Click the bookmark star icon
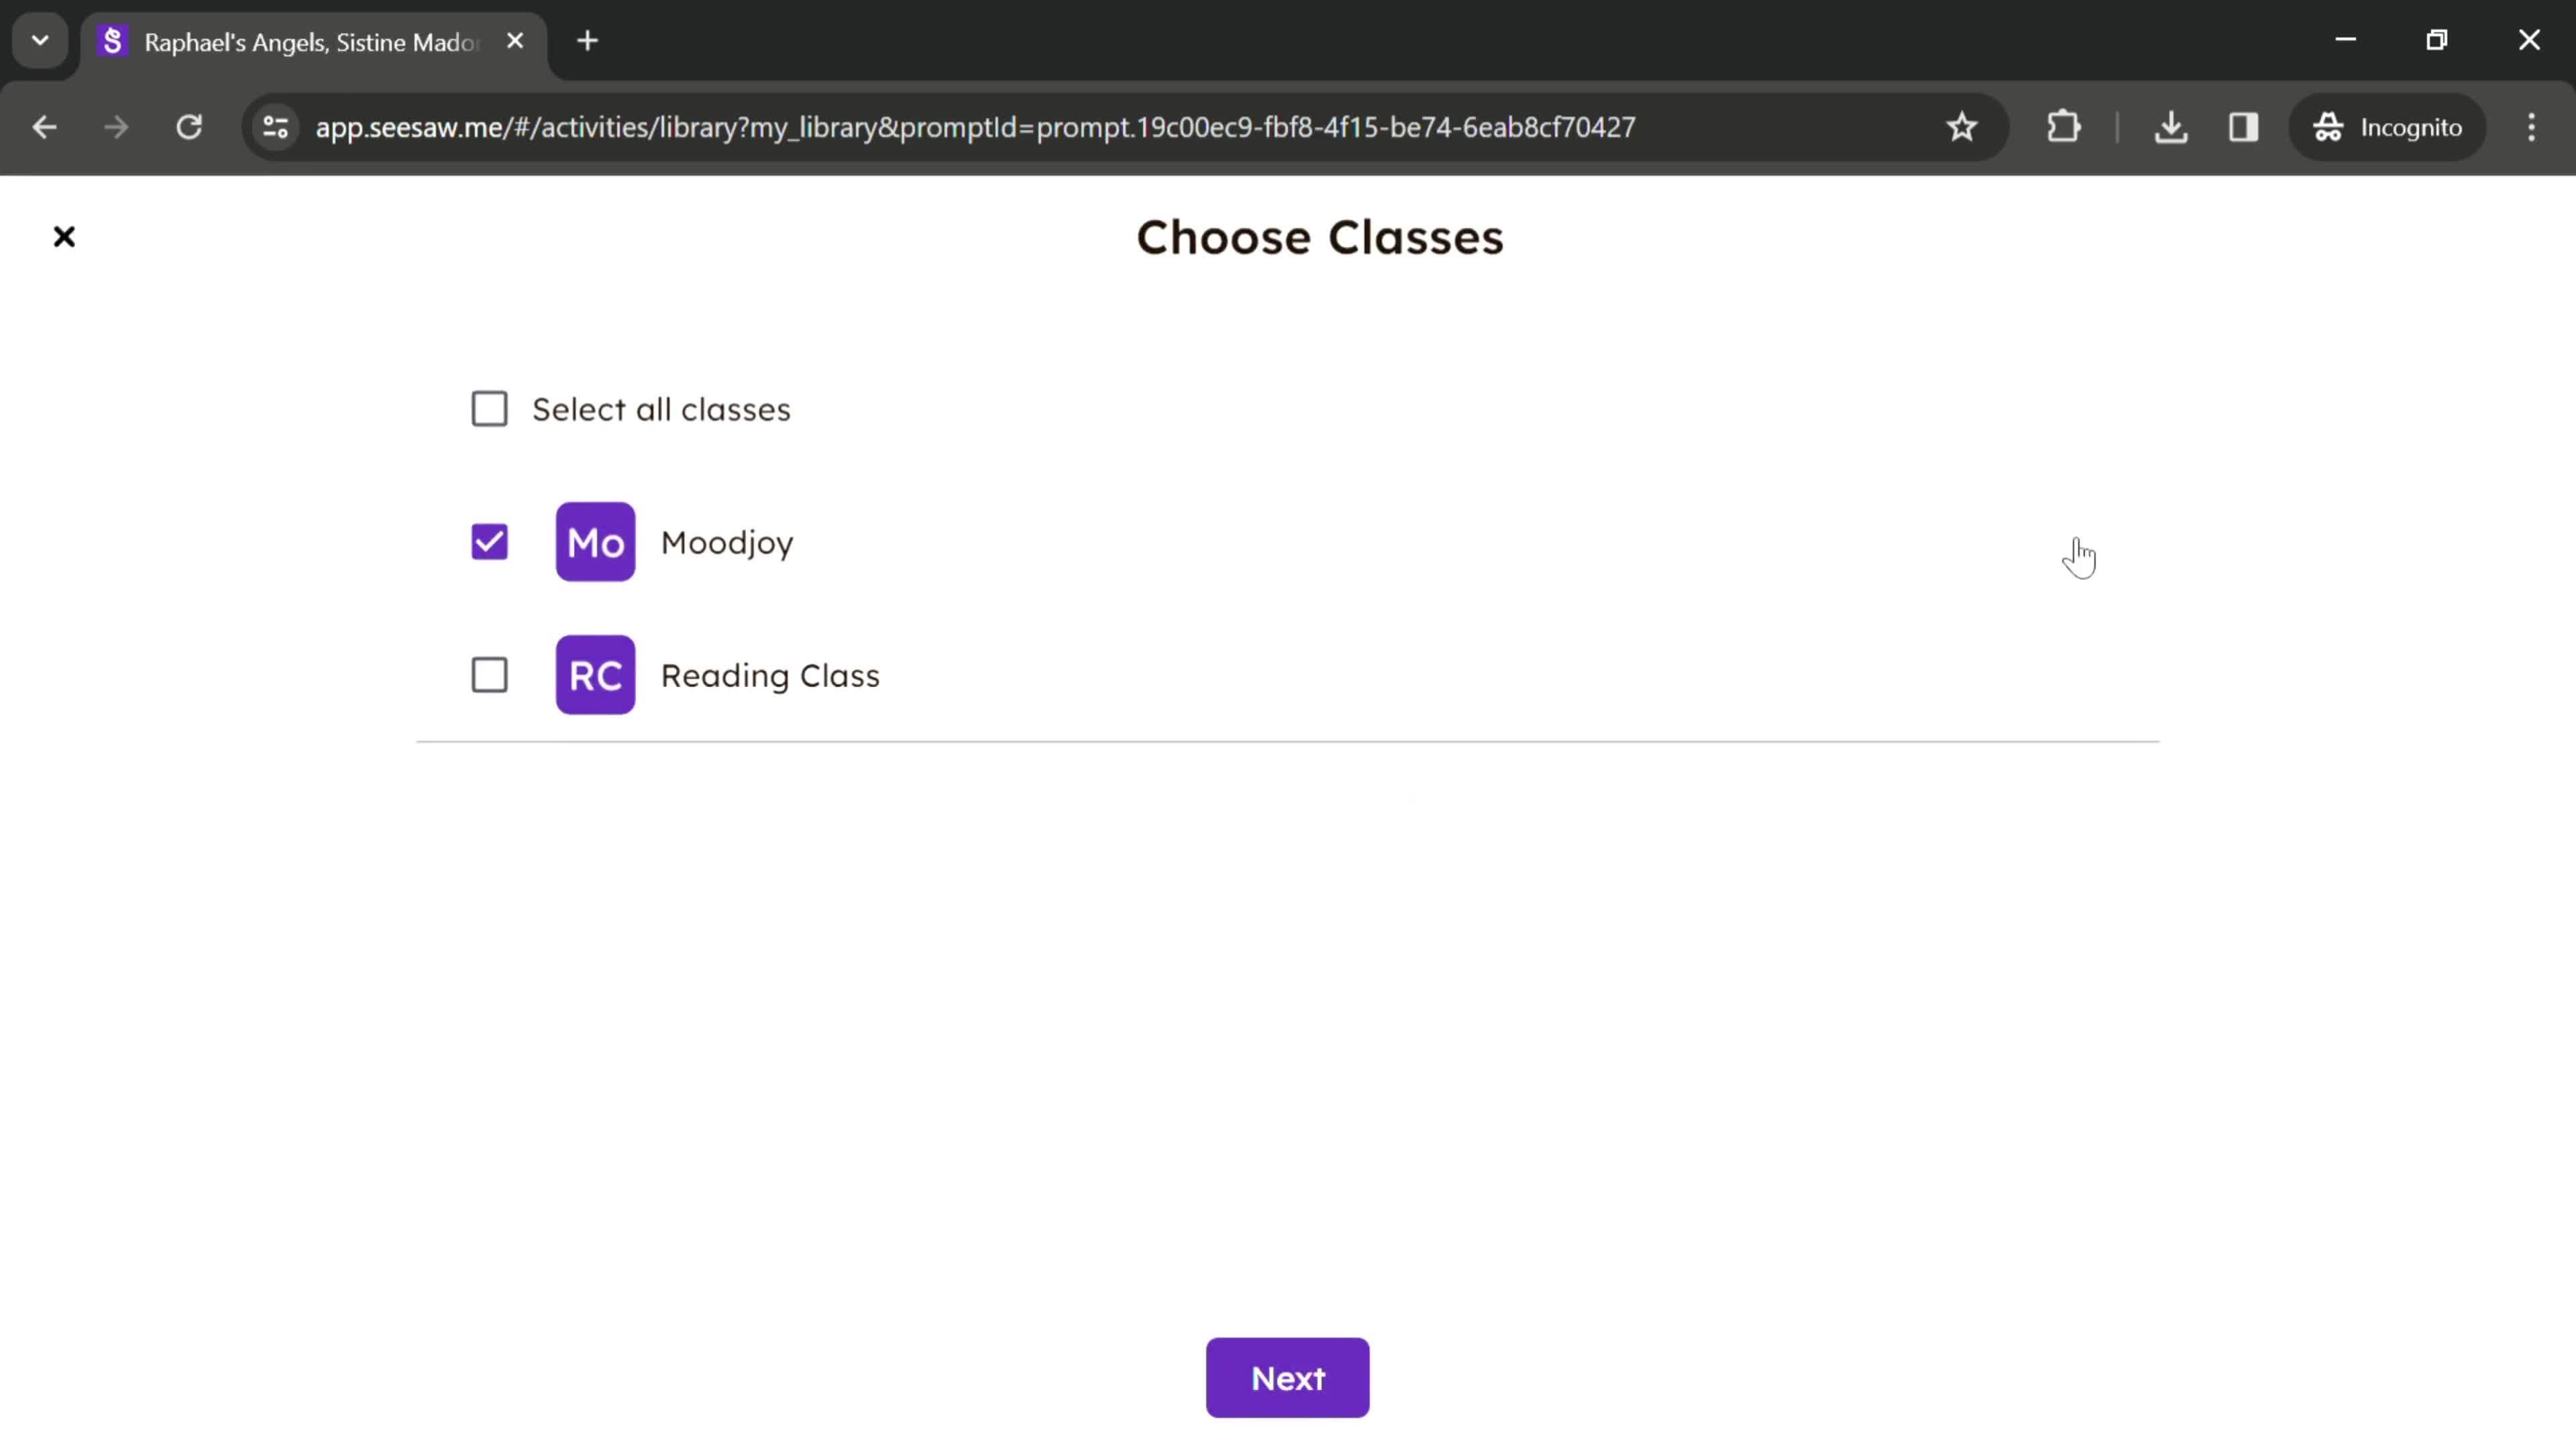Image resolution: width=2576 pixels, height=1449 pixels. [1960, 125]
